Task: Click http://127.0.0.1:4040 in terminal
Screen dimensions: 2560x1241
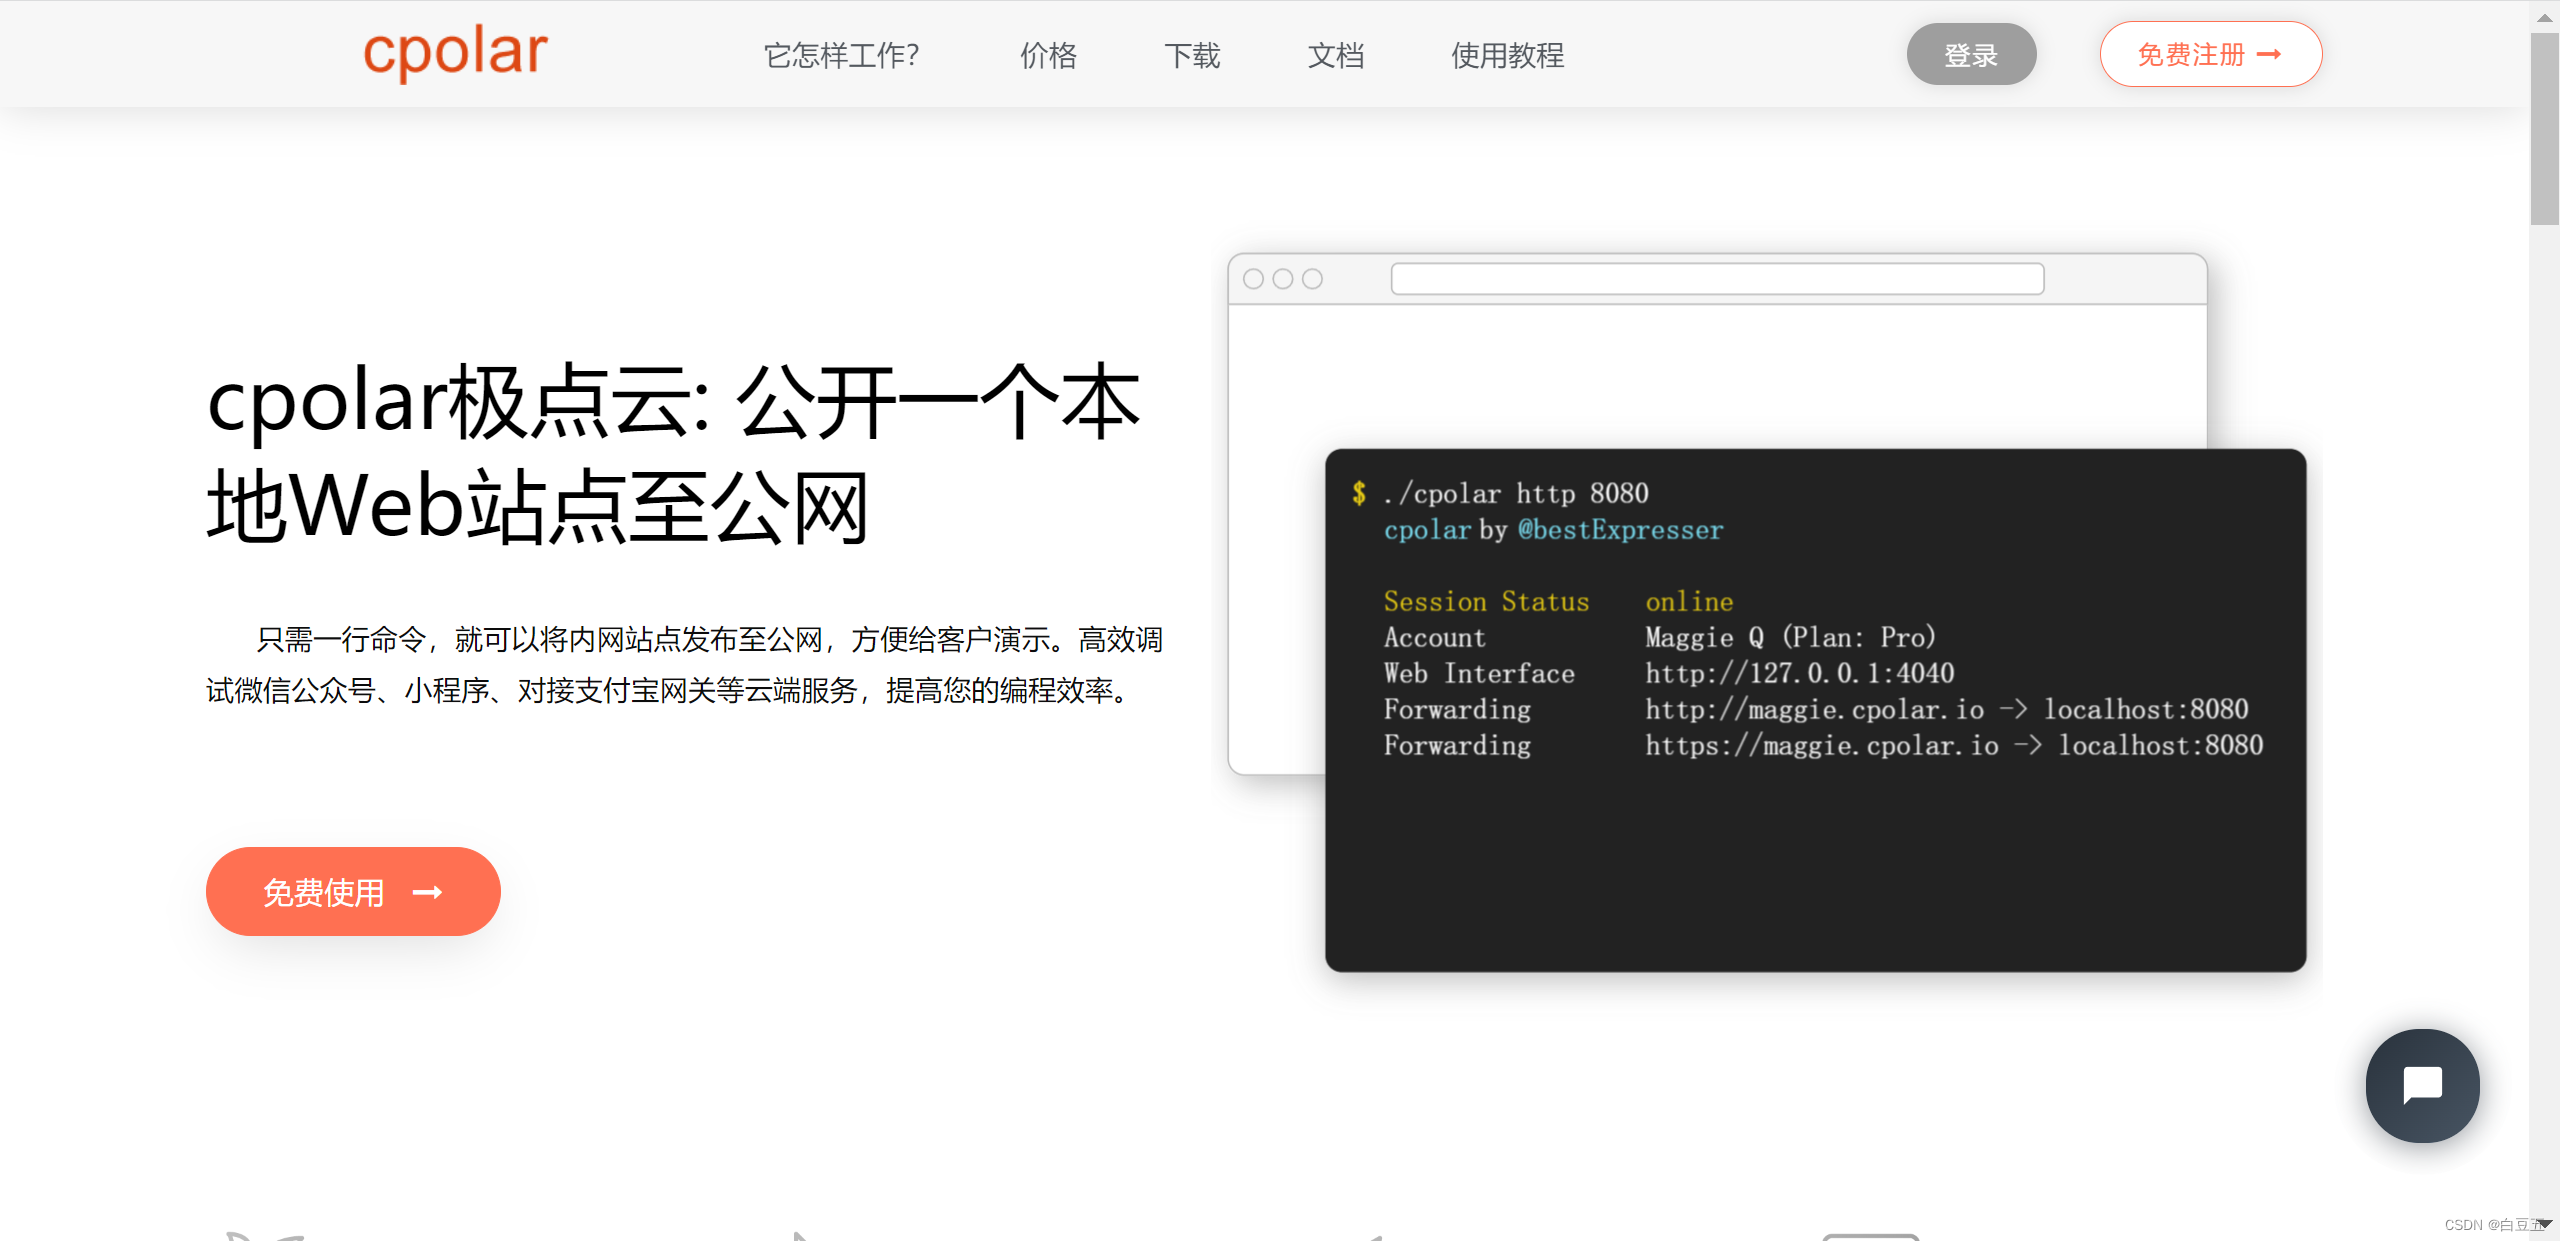Action: tap(1799, 673)
